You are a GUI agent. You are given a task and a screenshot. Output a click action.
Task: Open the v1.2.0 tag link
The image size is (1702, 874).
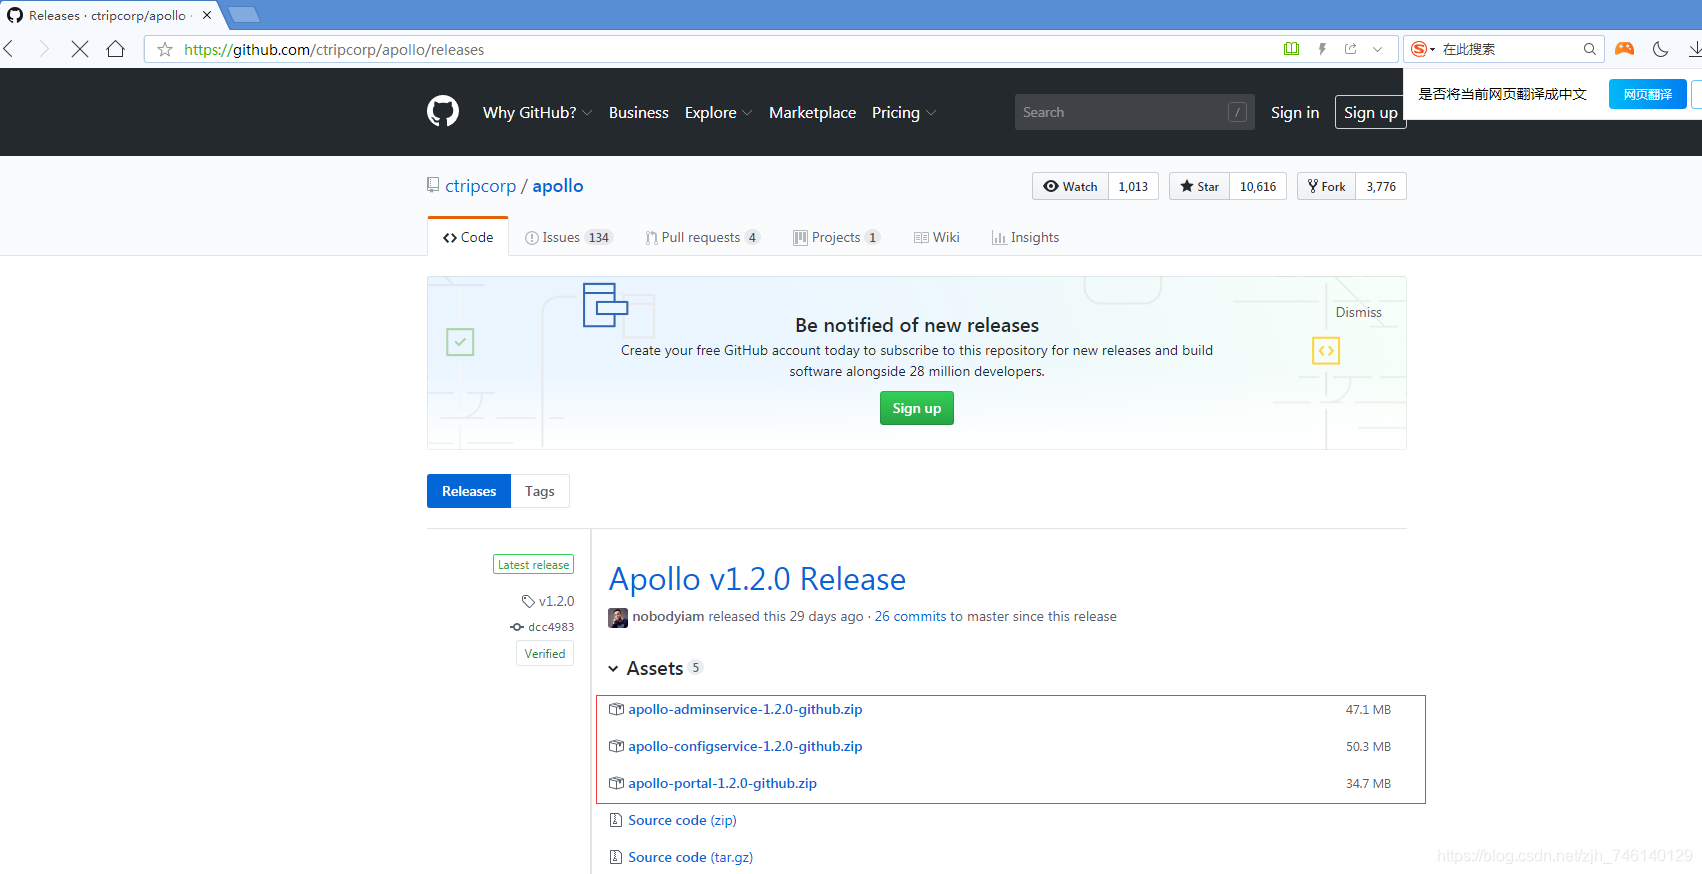[548, 601]
